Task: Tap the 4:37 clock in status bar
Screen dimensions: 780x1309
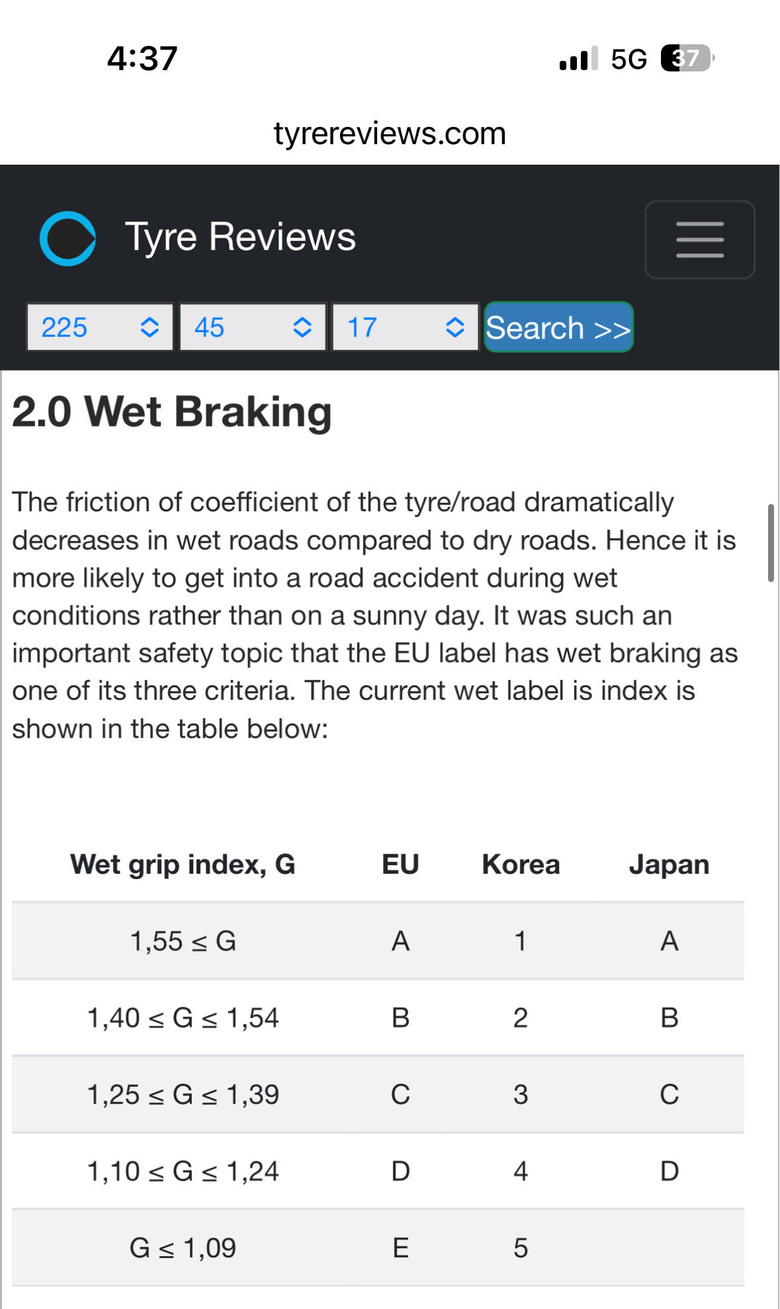Action: [x=142, y=58]
